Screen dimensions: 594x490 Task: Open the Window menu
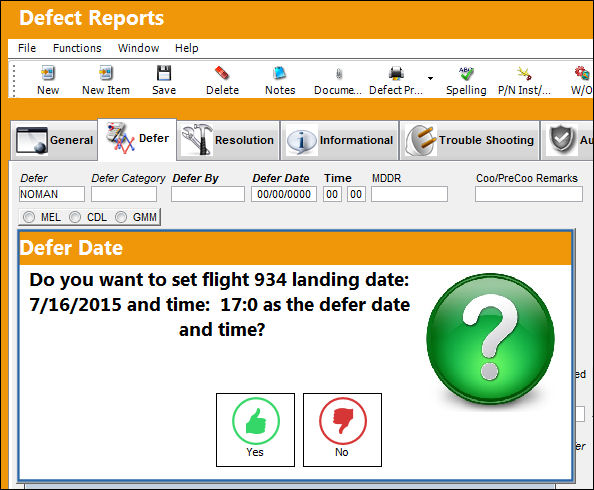point(138,48)
